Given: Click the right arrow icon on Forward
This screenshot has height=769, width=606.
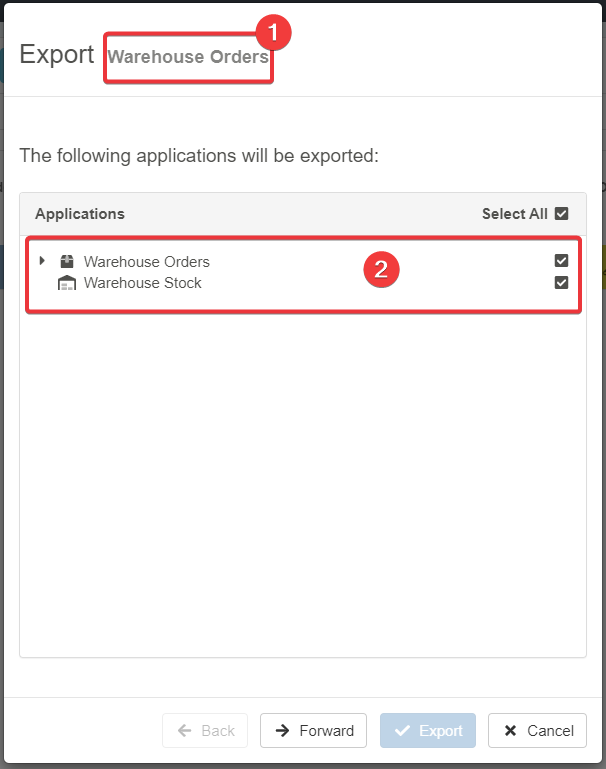Looking at the screenshot, I should pos(283,731).
